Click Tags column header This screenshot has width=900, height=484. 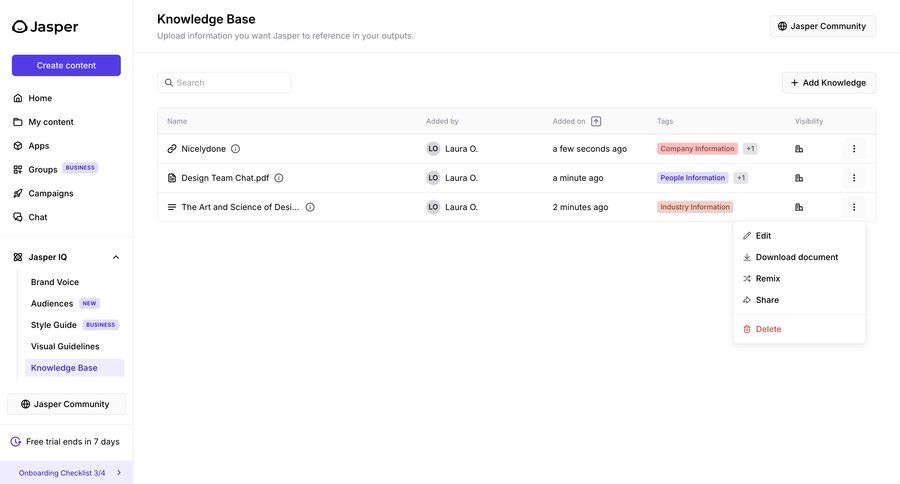(x=665, y=121)
